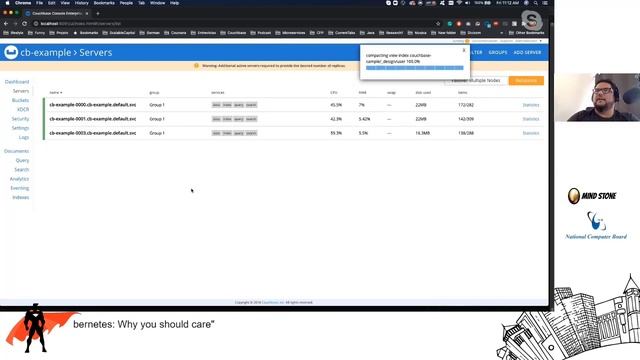Sort servers by name column header

click(56, 93)
